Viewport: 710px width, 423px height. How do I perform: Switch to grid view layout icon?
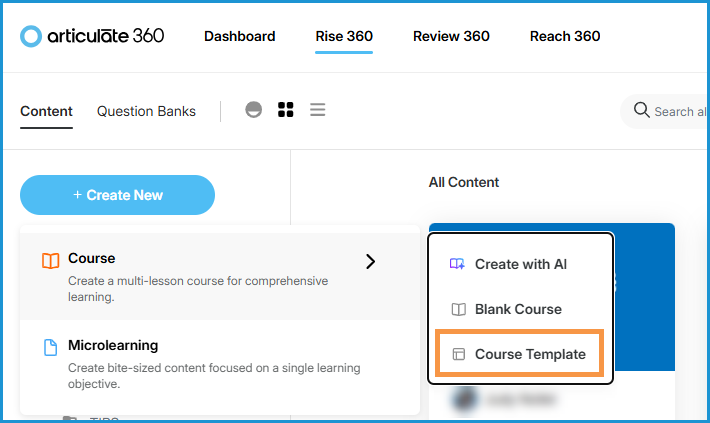pyautogui.click(x=286, y=110)
